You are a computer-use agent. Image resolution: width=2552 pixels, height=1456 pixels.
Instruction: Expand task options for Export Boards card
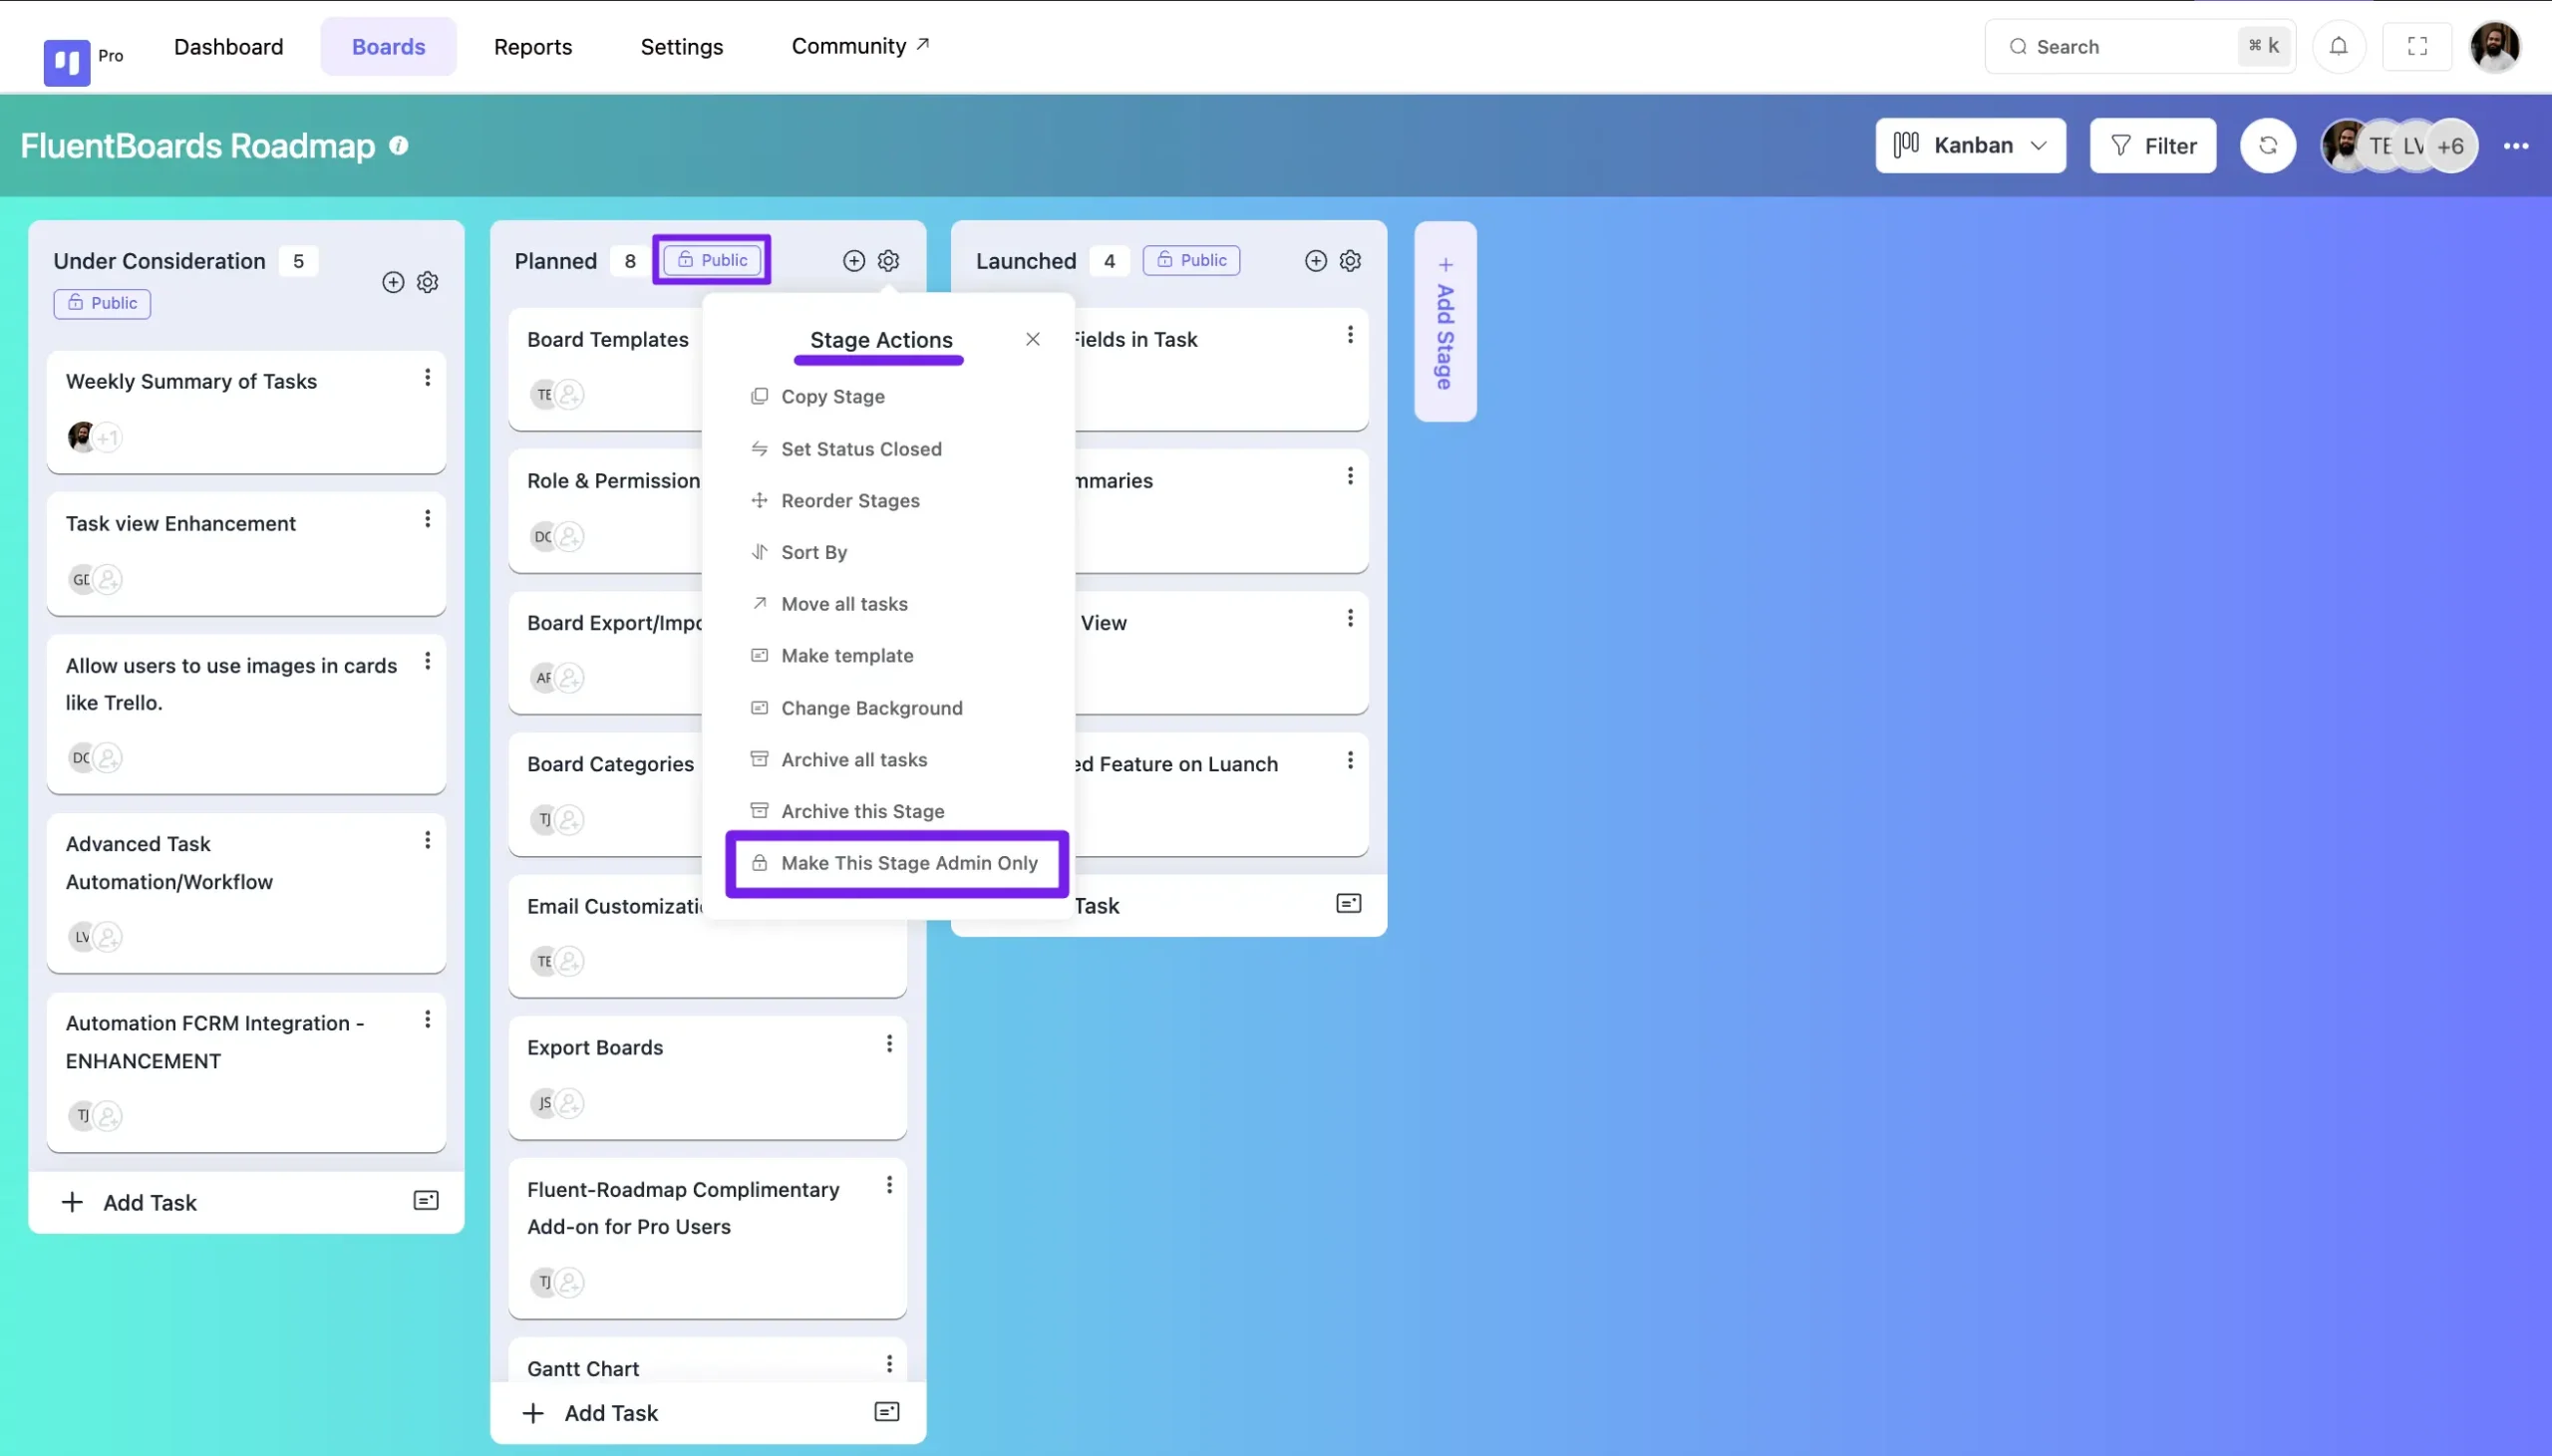coord(888,1044)
